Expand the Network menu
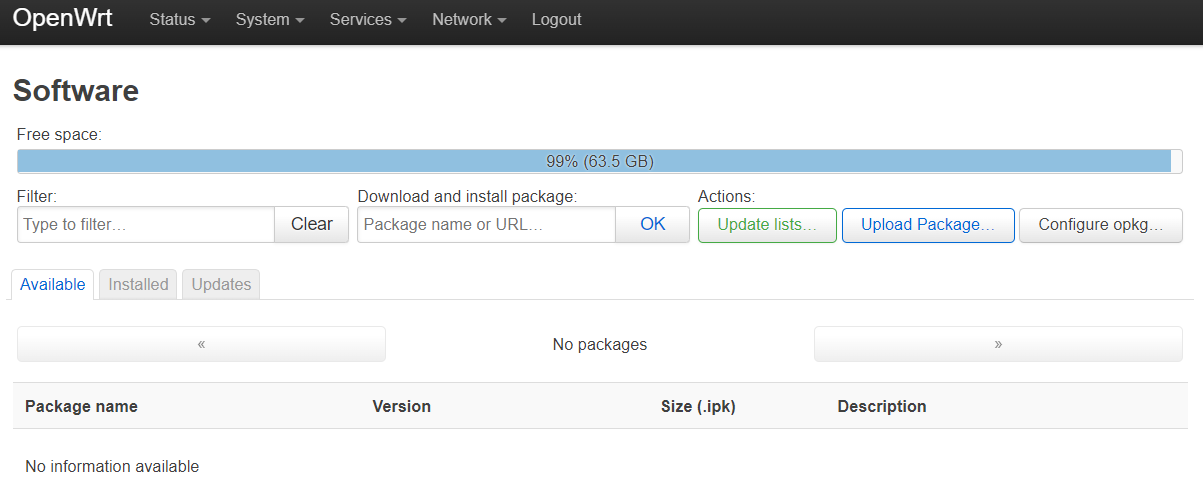 (x=469, y=20)
